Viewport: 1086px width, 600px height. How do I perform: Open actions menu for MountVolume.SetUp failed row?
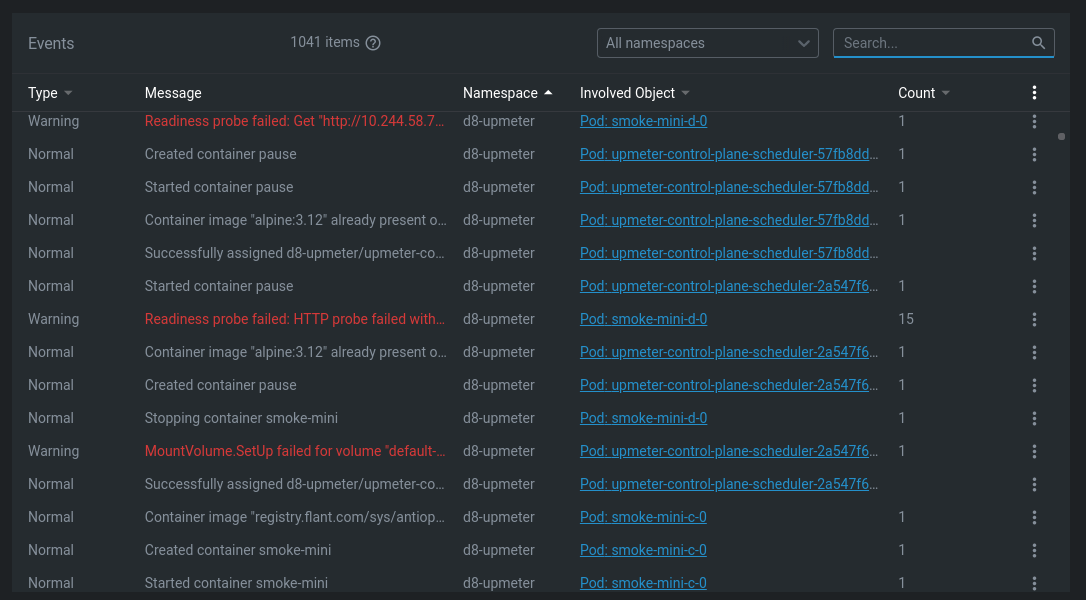tap(1034, 451)
